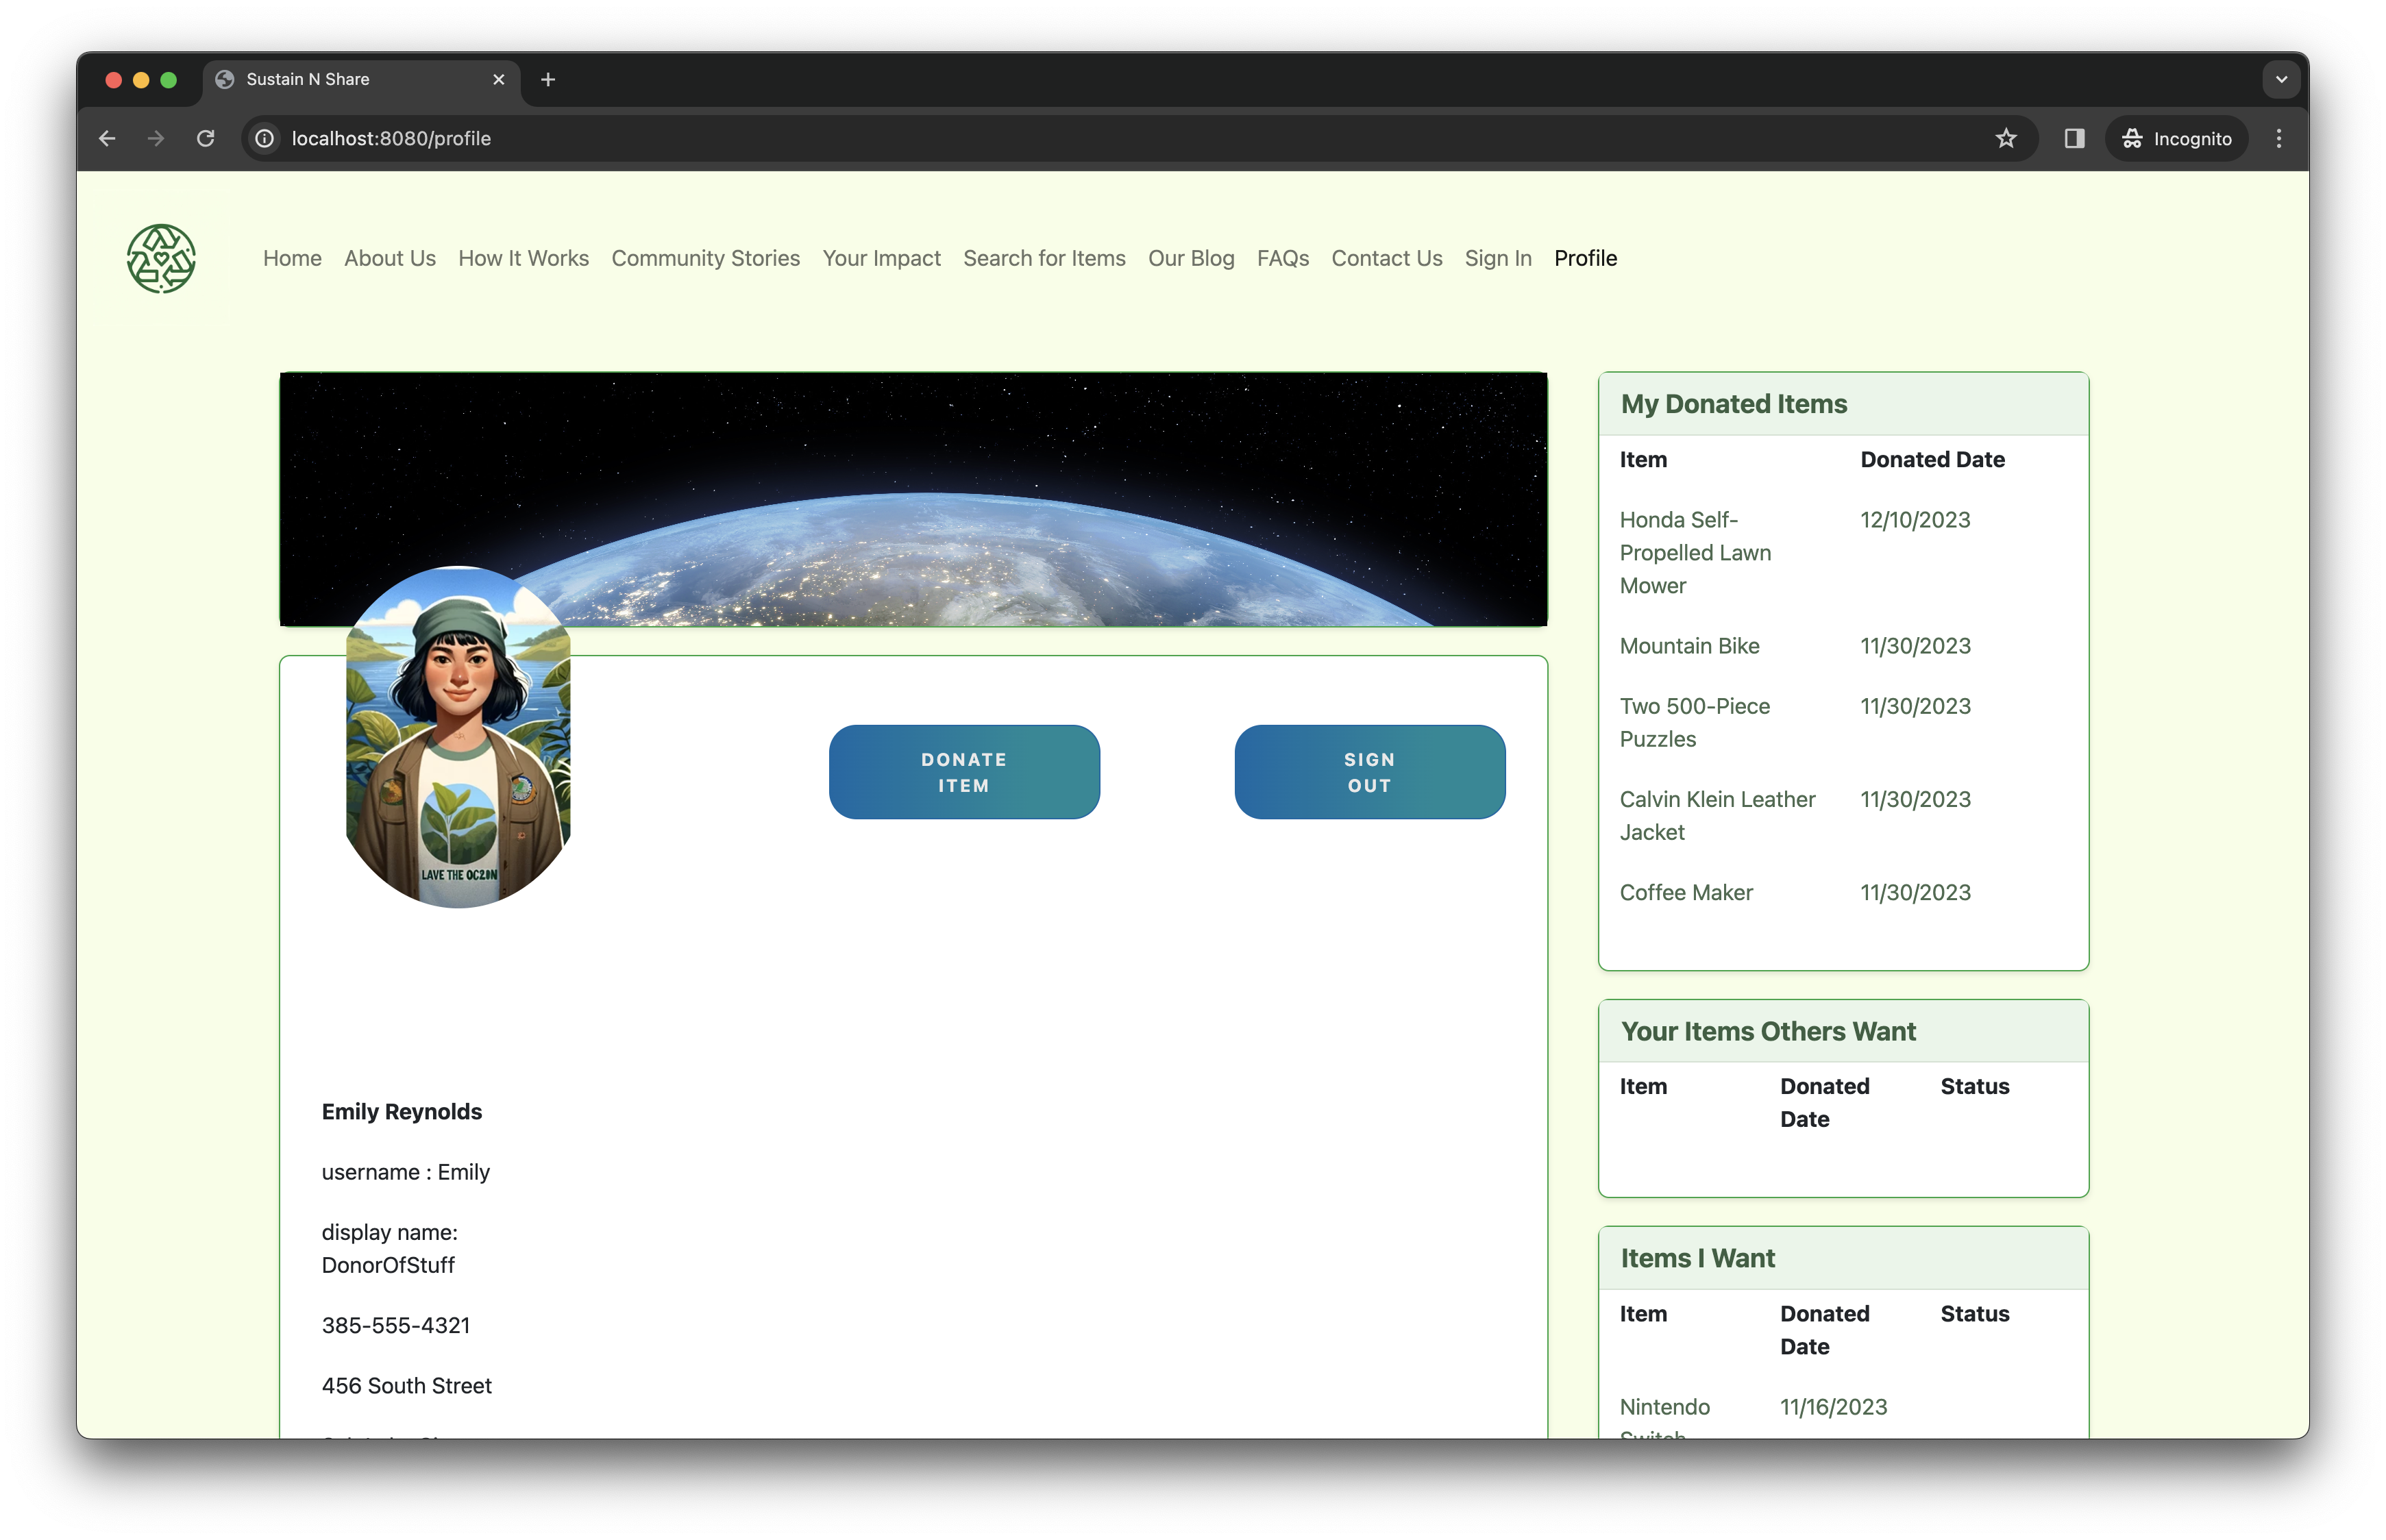2386x1540 pixels.
Task: Click the Sustain N Share recycle logo
Action: [x=161, y=258]
